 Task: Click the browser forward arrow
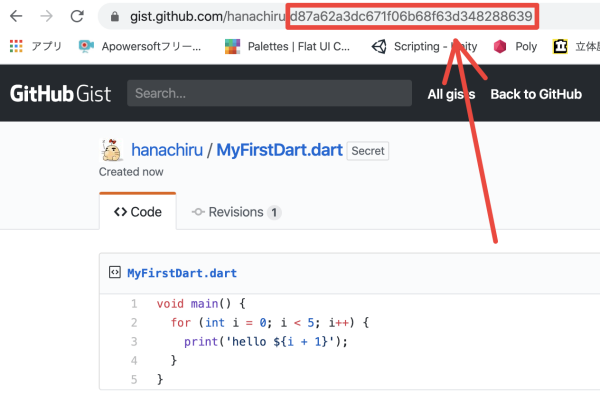[x=47, y=16]
